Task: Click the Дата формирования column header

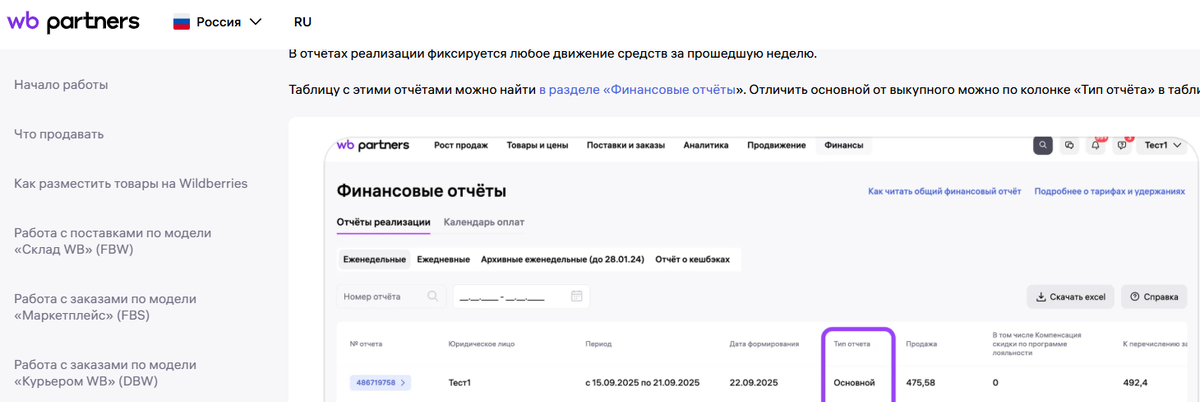Action: (x=766, y=344)
